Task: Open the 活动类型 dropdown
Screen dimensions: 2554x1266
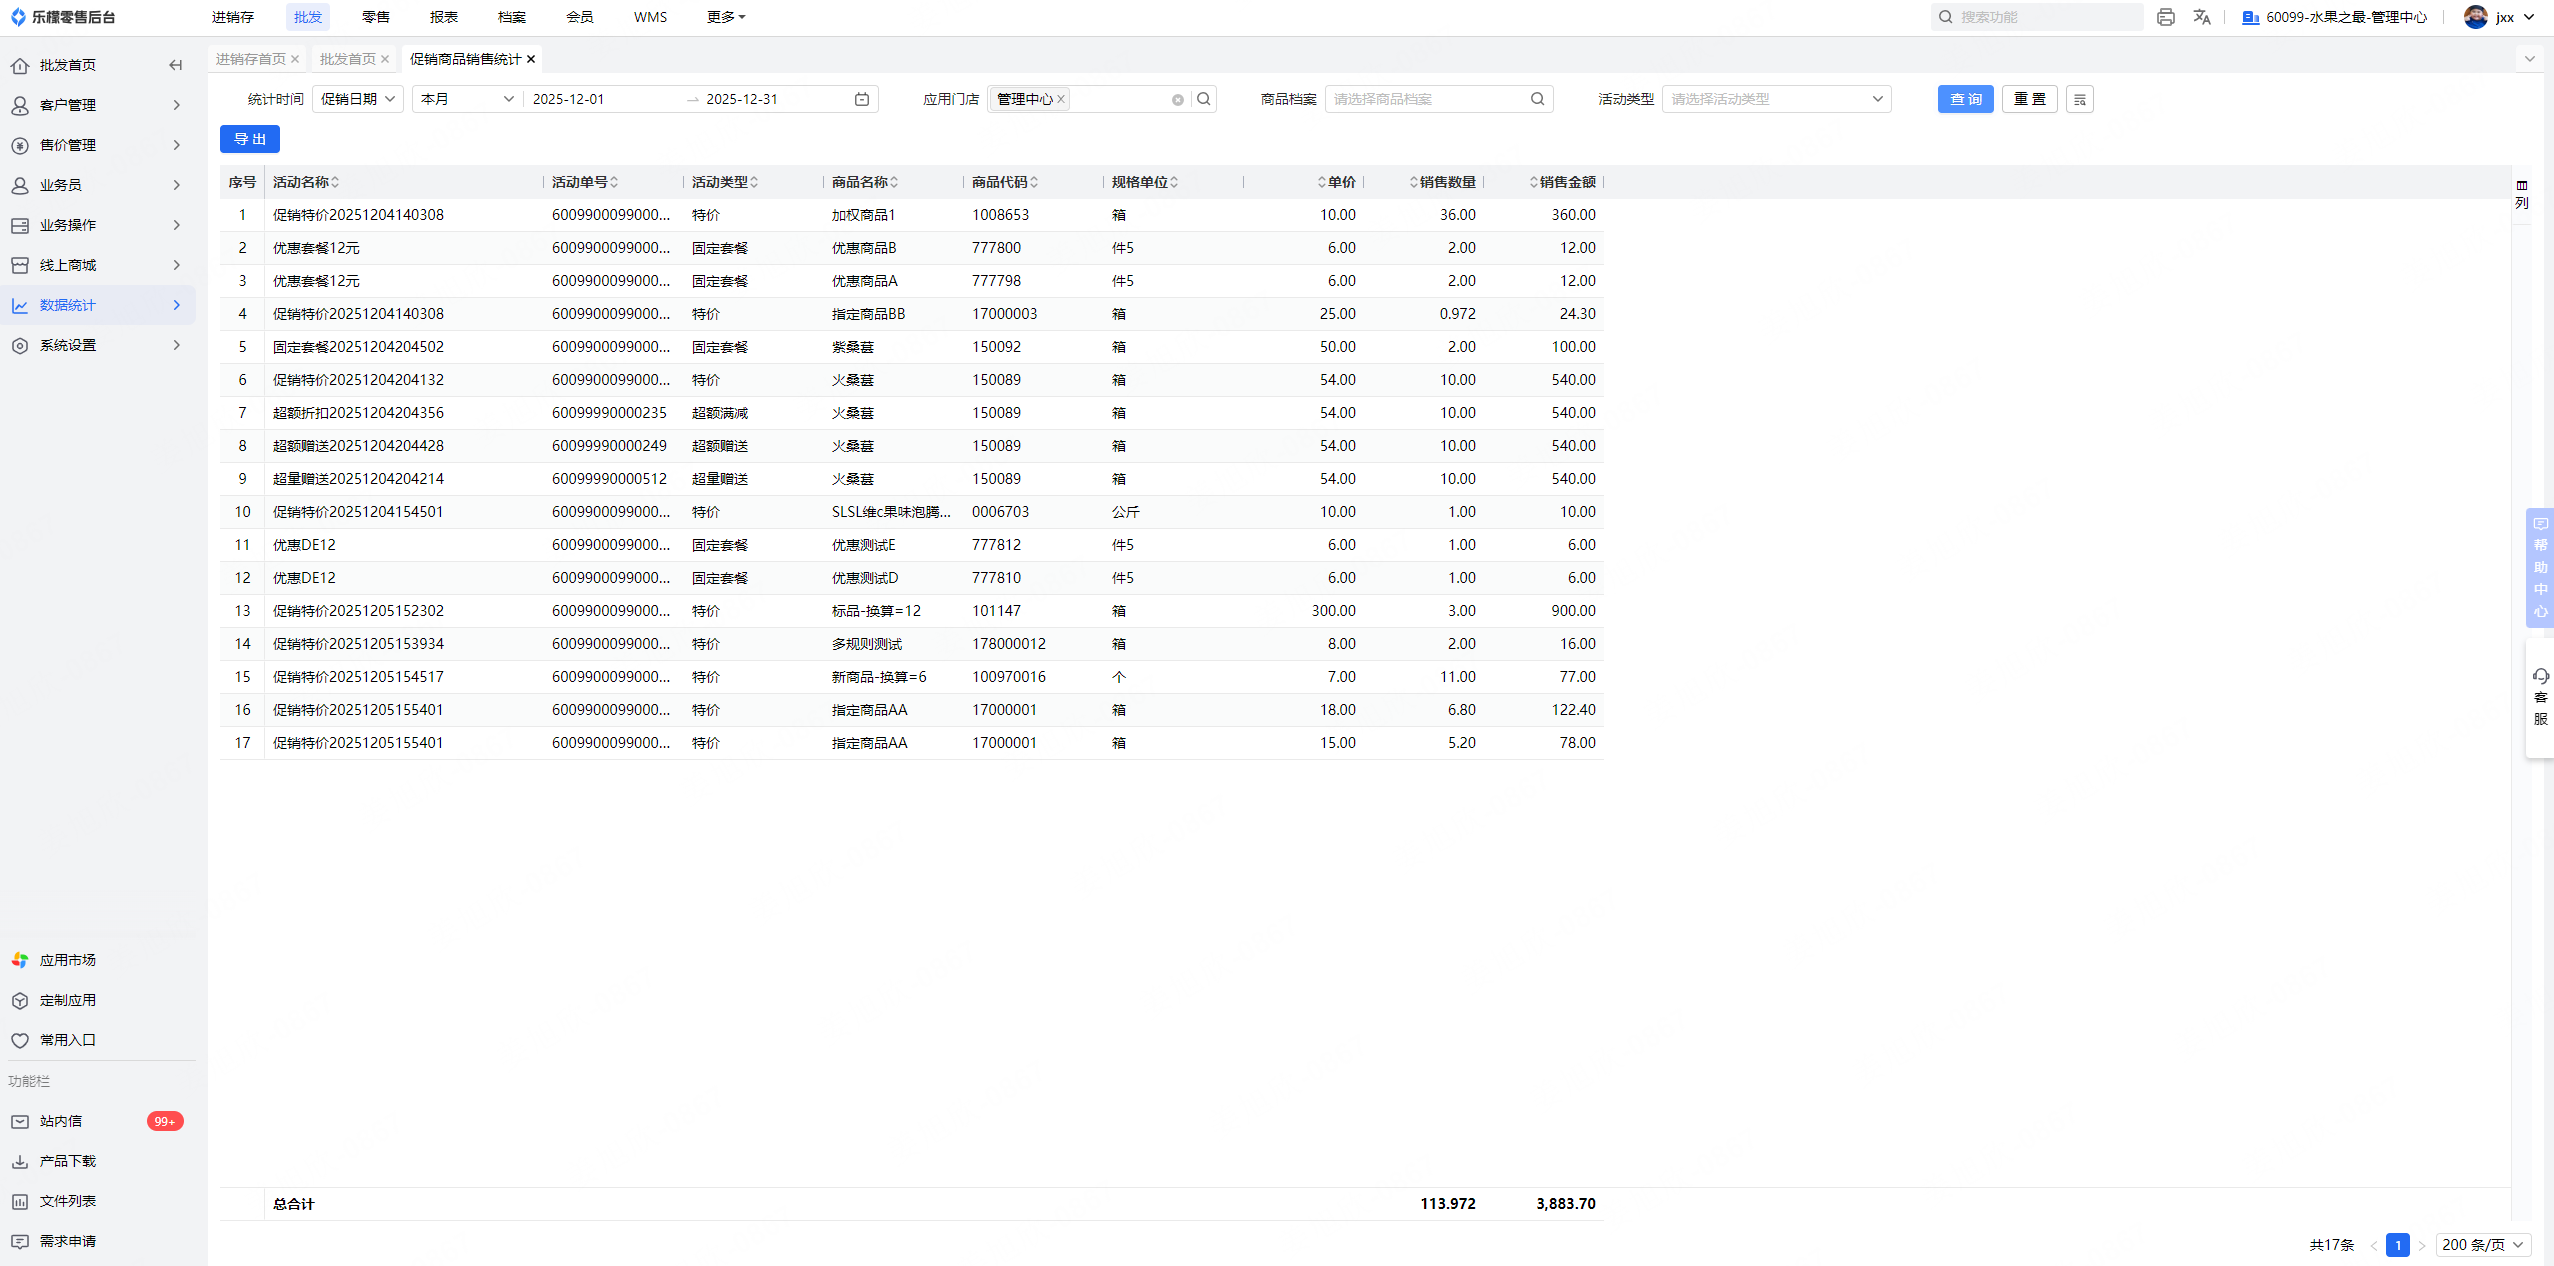Action: (x=1775, y=99)
